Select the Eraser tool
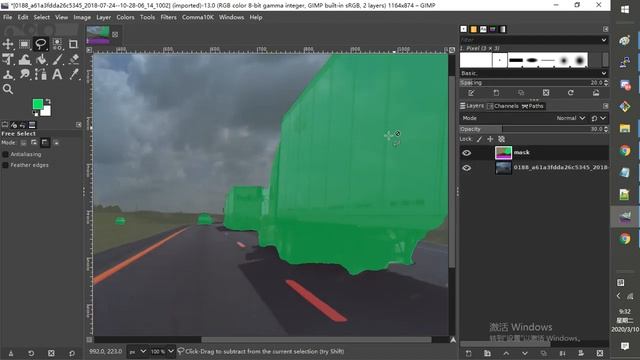This screenshot has width=640, height=360. (73, 60)
